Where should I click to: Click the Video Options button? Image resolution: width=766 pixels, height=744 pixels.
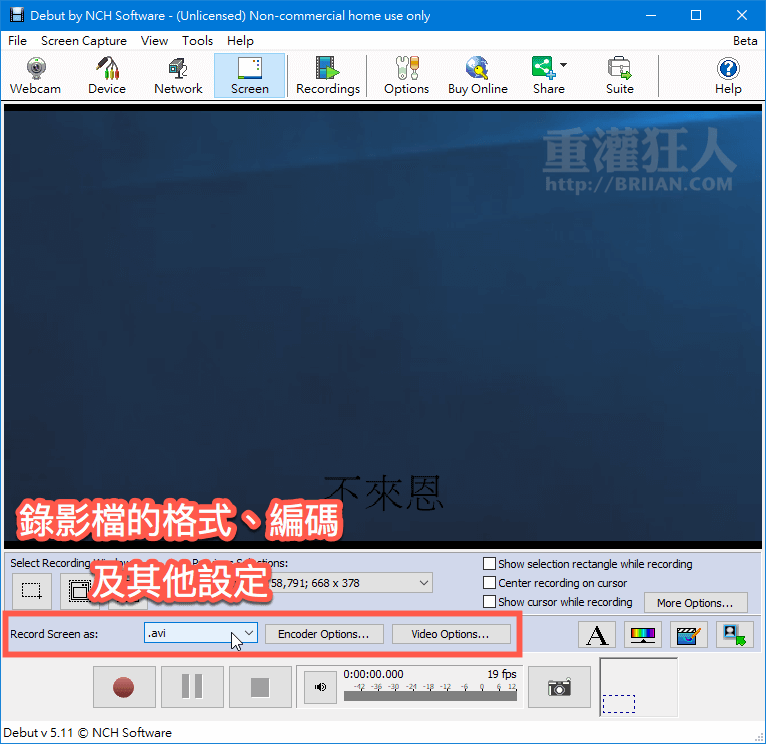point(450,634)
